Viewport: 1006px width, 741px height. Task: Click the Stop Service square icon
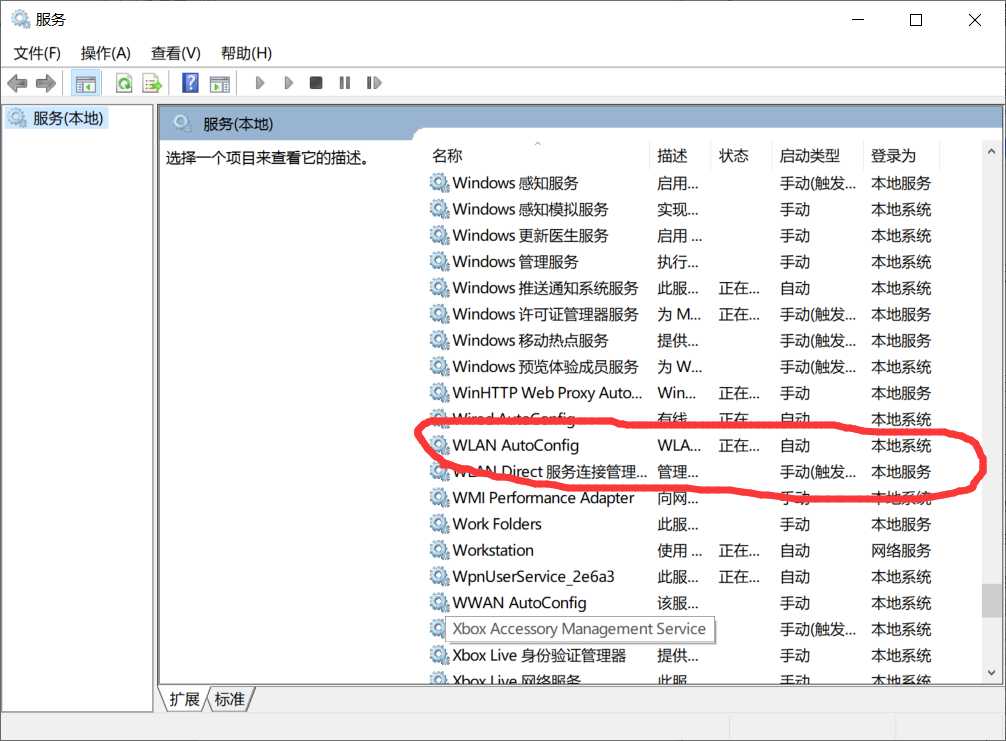[315, 83]
